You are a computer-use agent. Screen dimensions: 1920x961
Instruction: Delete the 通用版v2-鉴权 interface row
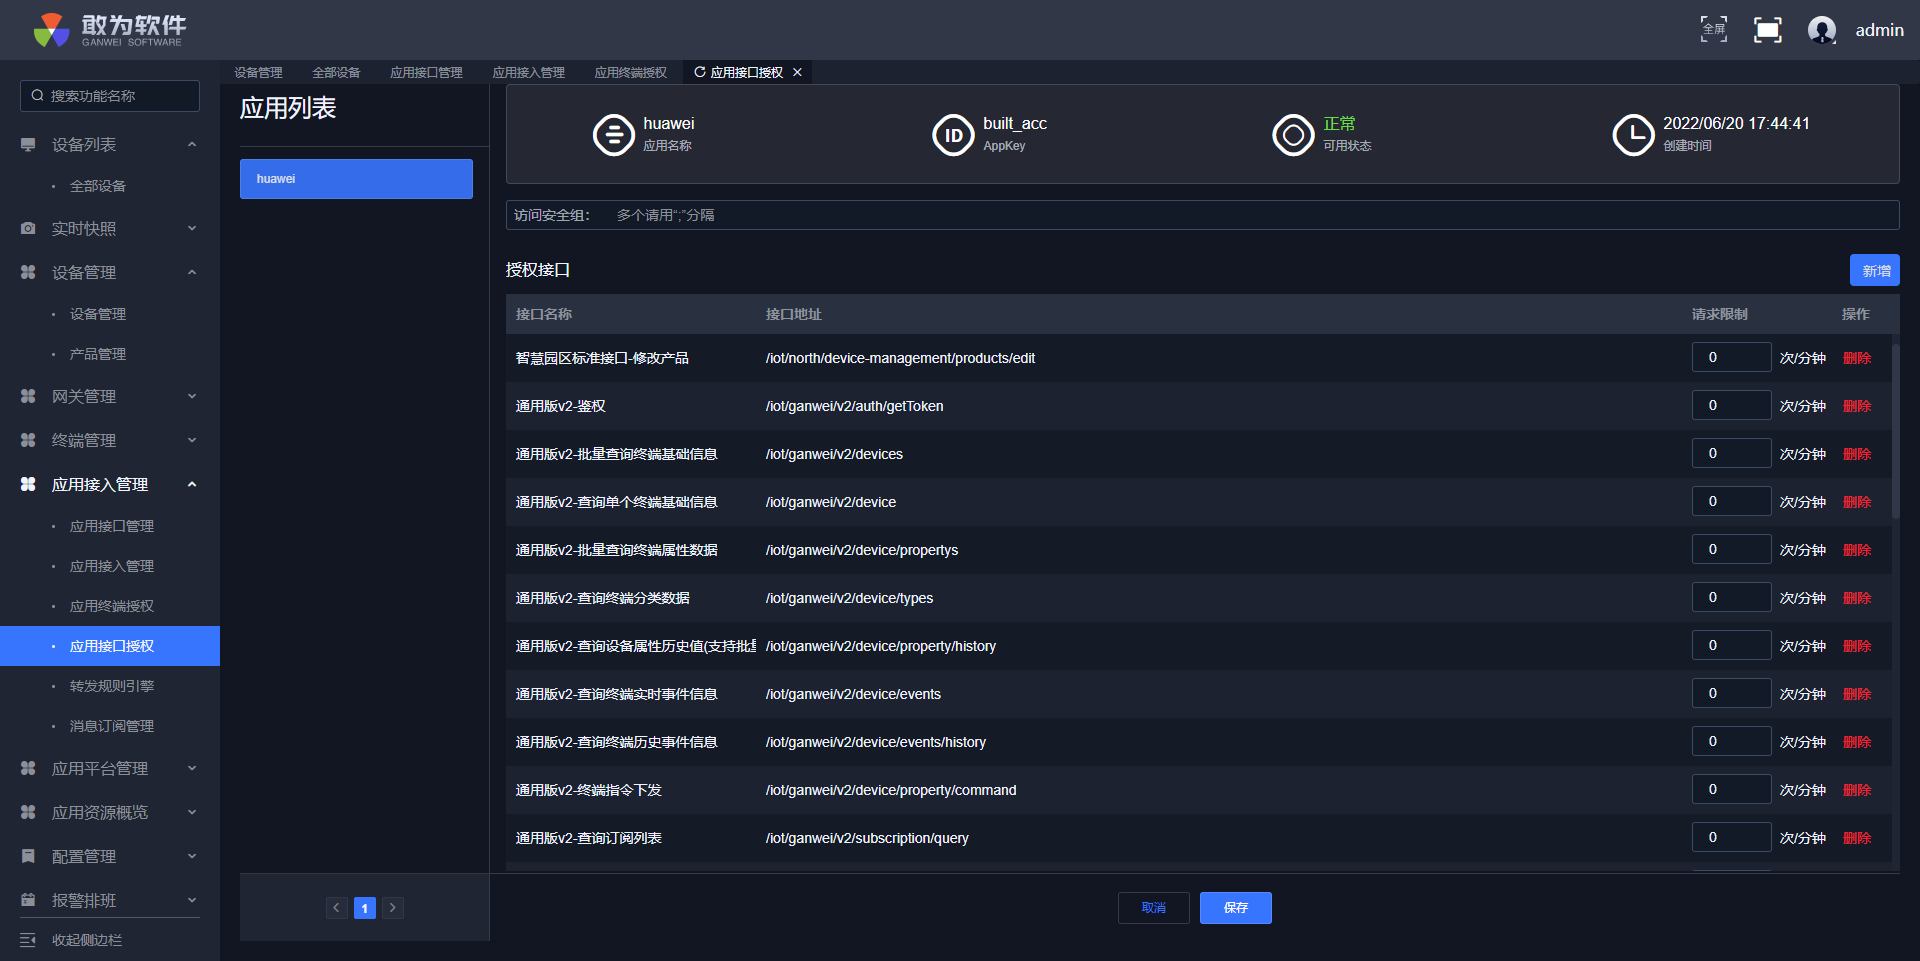click(x=1857, y=406)
